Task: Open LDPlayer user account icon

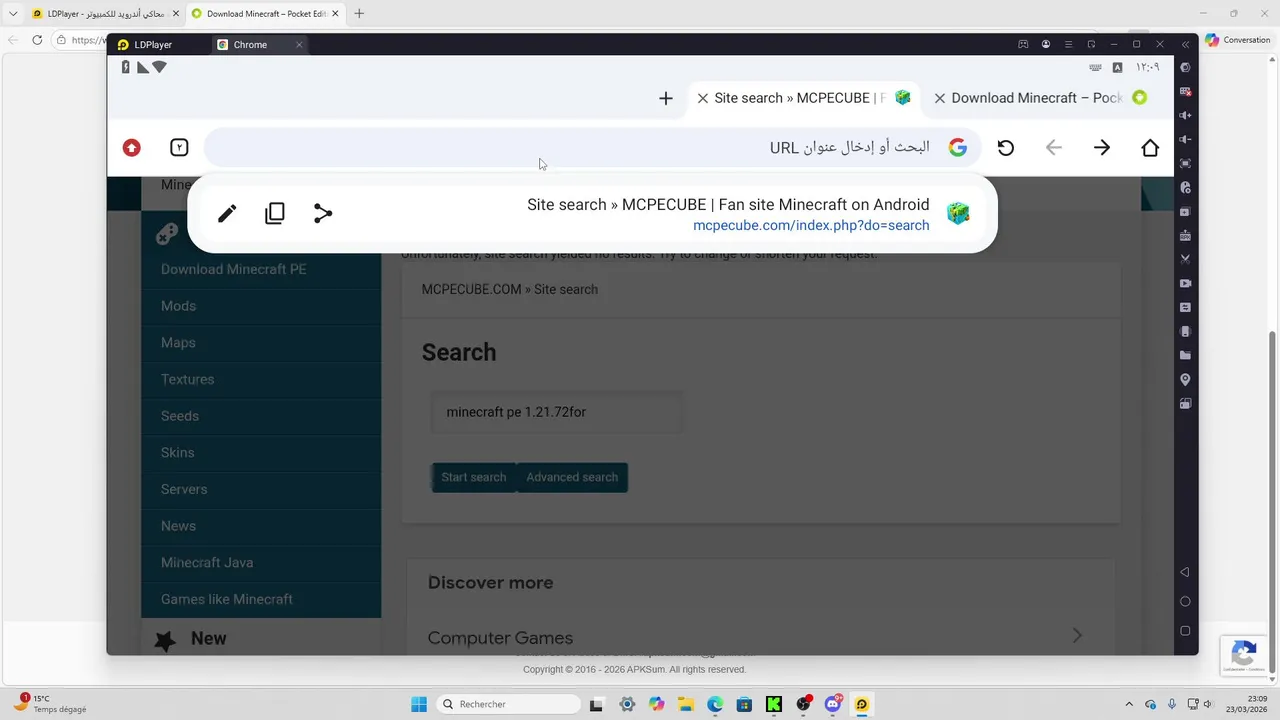Action: coord(1046,45)
